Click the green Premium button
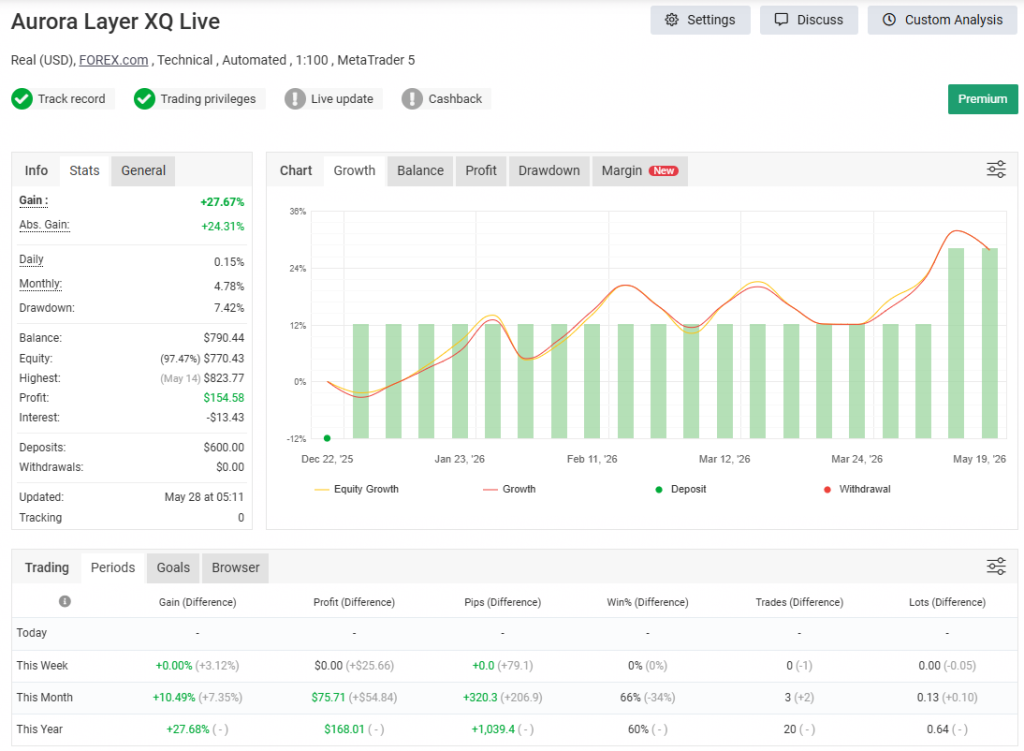The image size is (1024, 751). click(982, 99)
